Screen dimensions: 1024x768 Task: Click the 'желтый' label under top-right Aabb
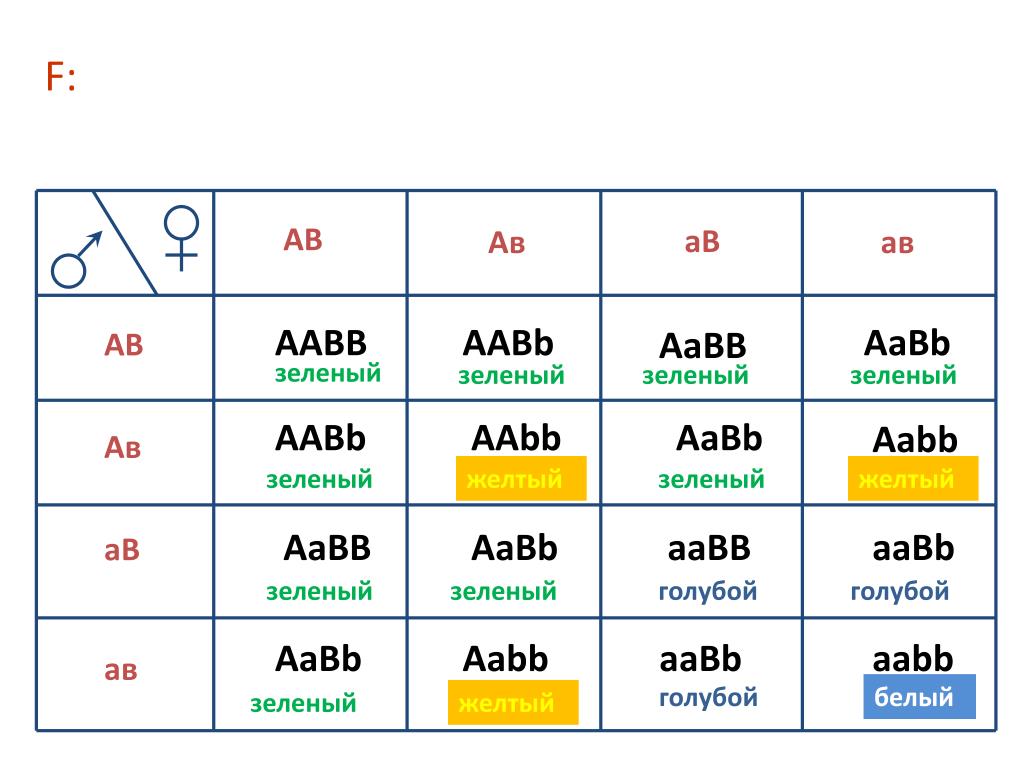(x=913, y=479)
